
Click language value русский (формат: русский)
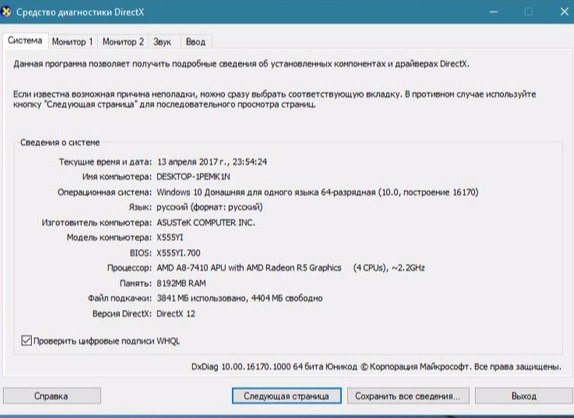(209, 207)
